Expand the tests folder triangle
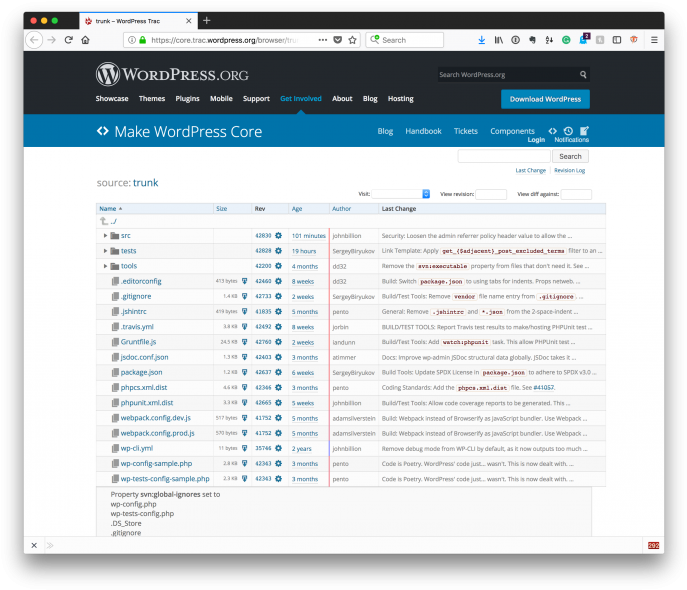The width and height of the screenshot is (687, 590). click(105, 251)
